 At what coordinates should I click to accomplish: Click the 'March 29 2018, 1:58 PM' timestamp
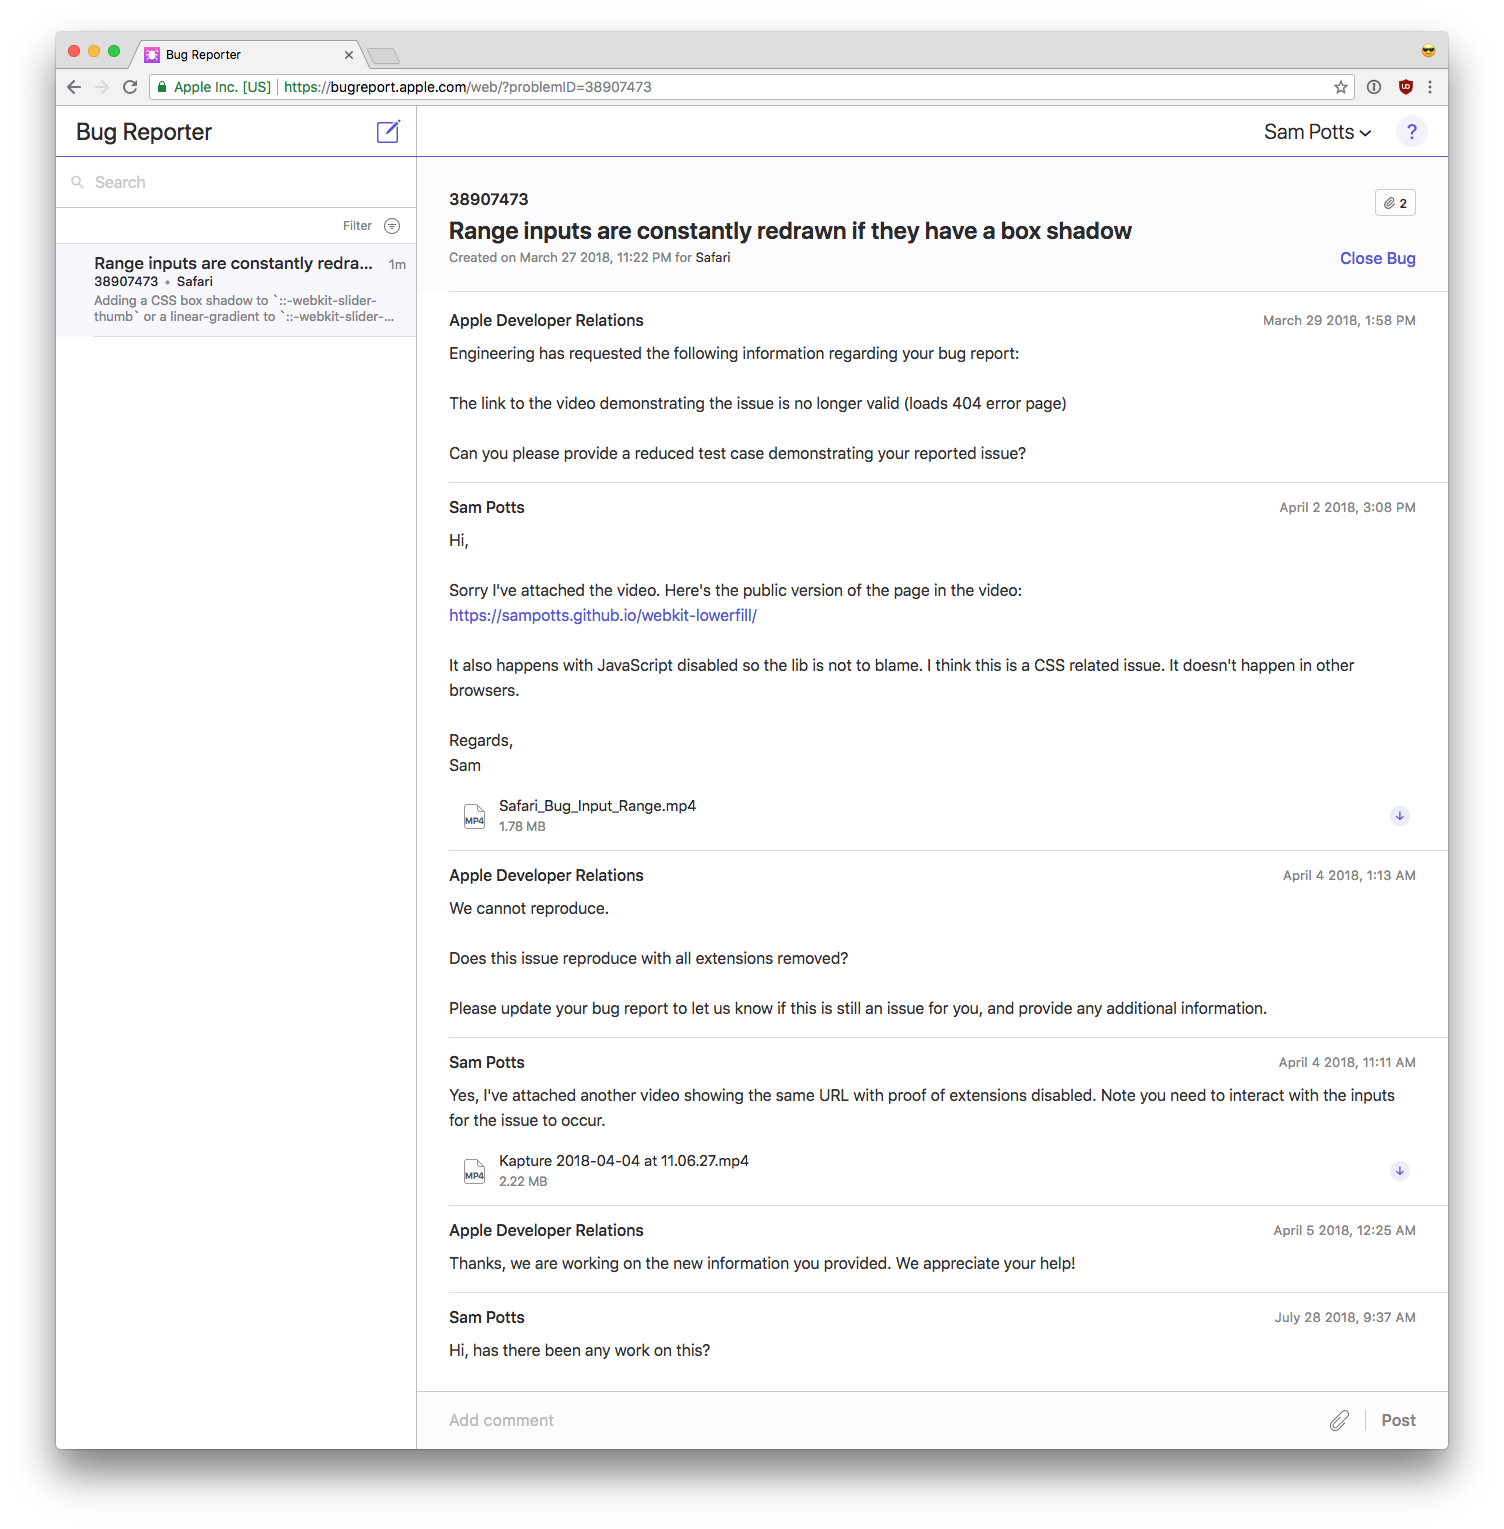(1339, 320)
